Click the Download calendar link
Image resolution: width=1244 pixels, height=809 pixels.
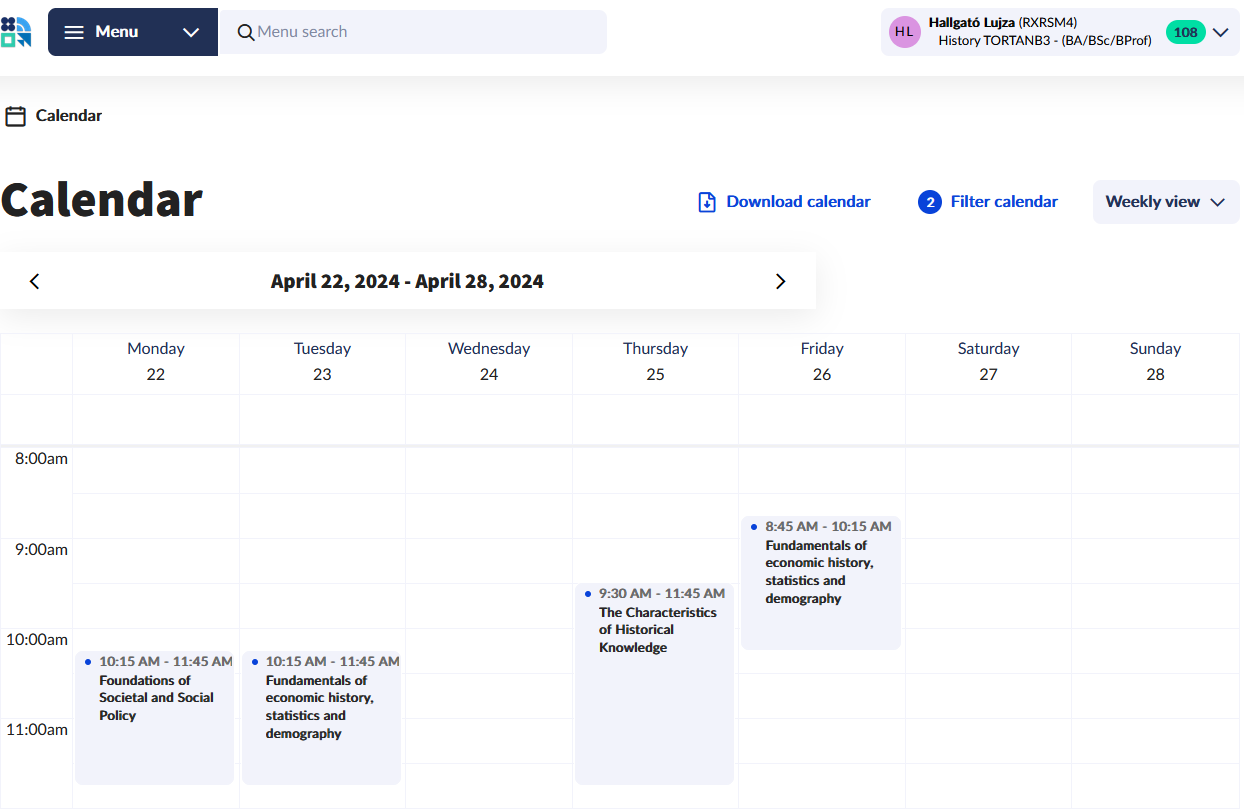click(x=798, y=202)
